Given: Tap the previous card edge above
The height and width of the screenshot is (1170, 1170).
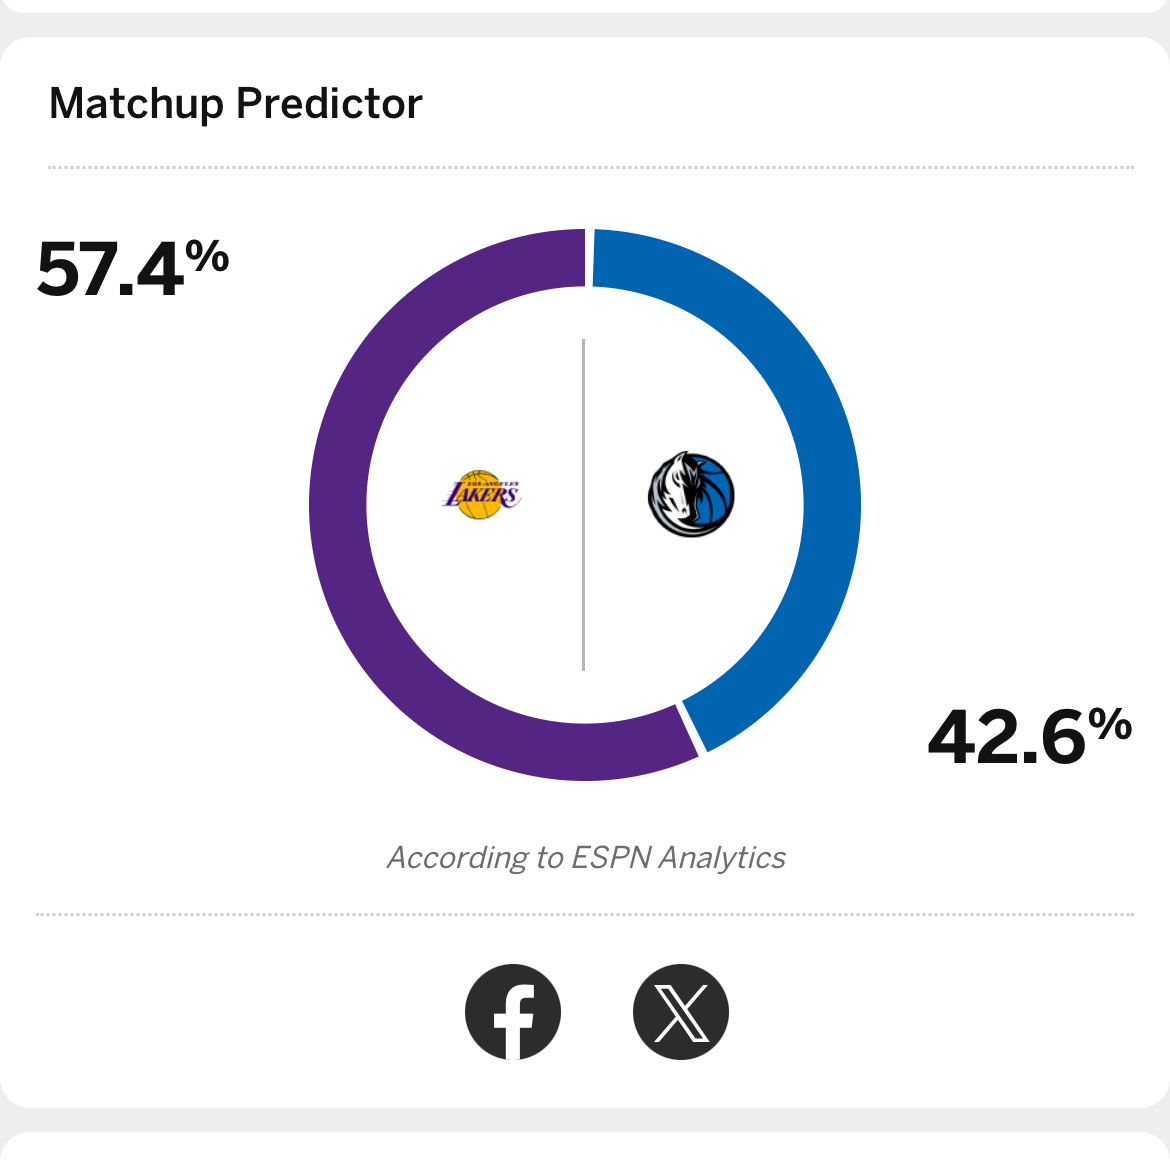Looking at the screenshot, I should 585,5.
